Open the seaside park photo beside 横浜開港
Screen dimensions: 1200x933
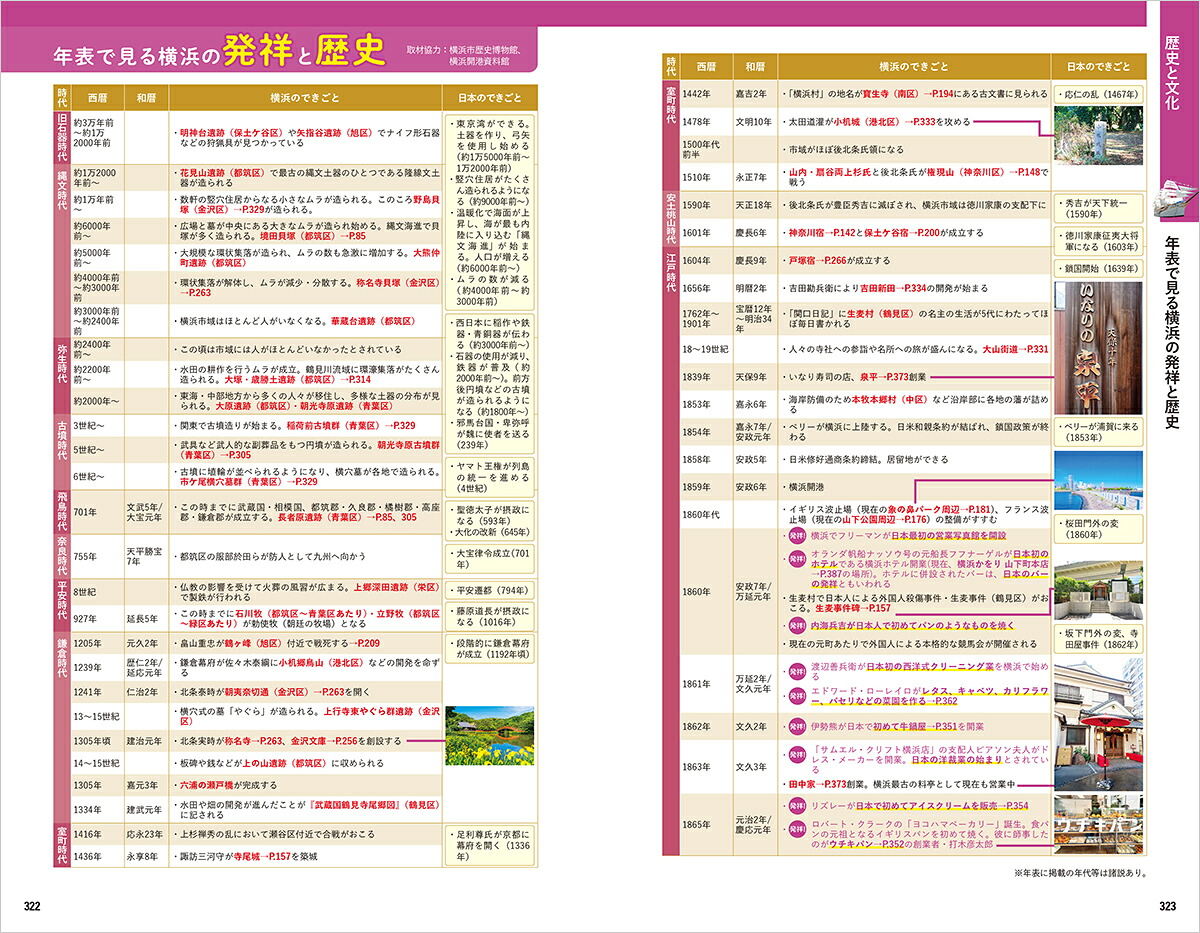point(1099,482)
